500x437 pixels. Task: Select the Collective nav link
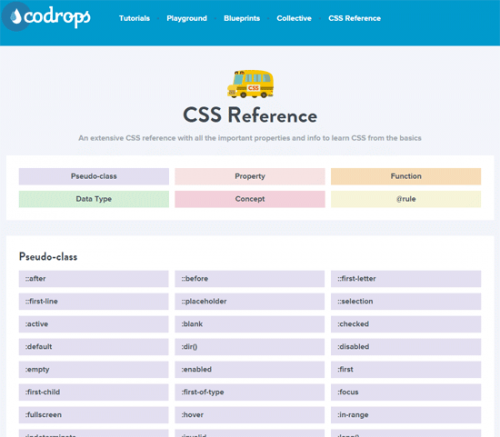coord(294,18)
